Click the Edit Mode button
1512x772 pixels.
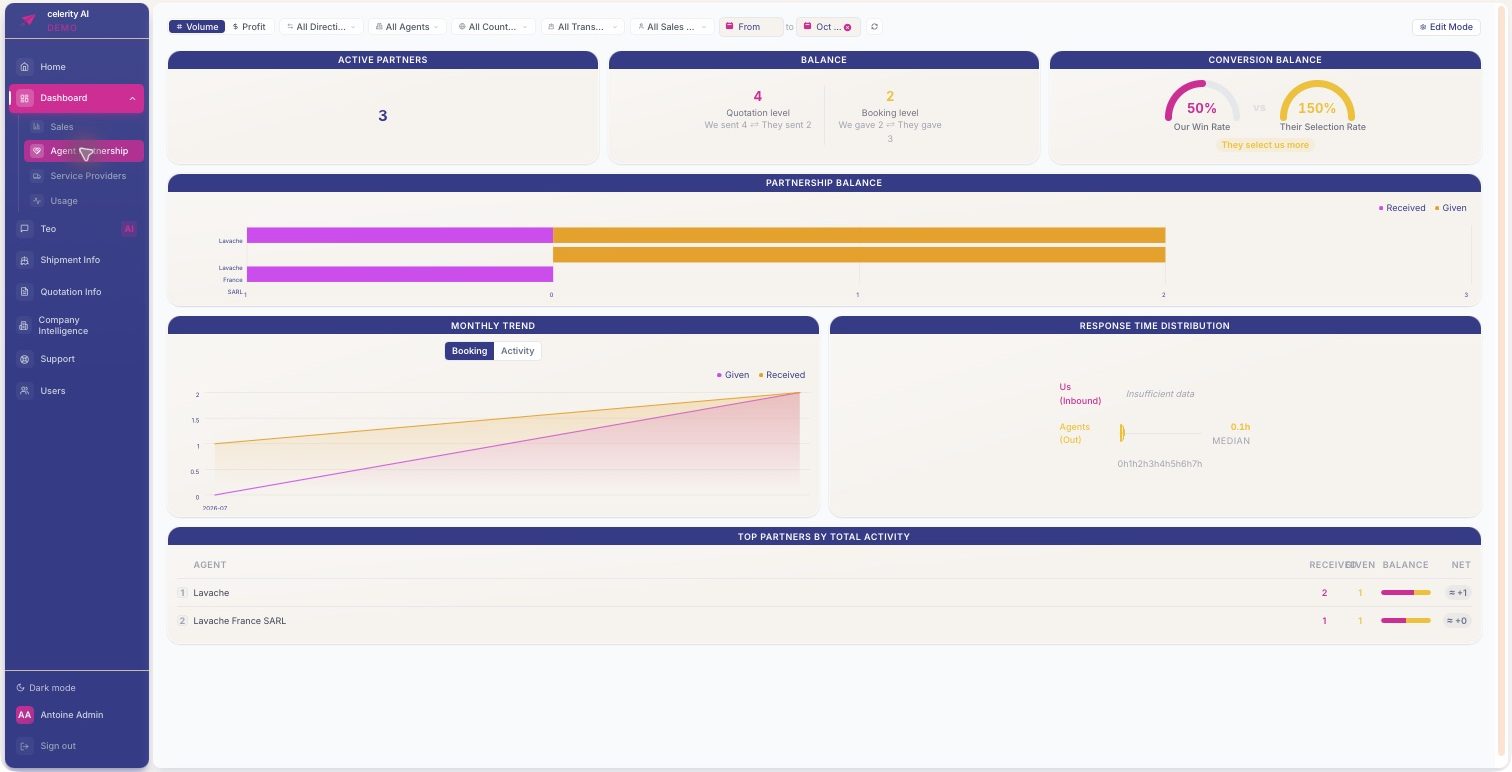point(1446,27)
